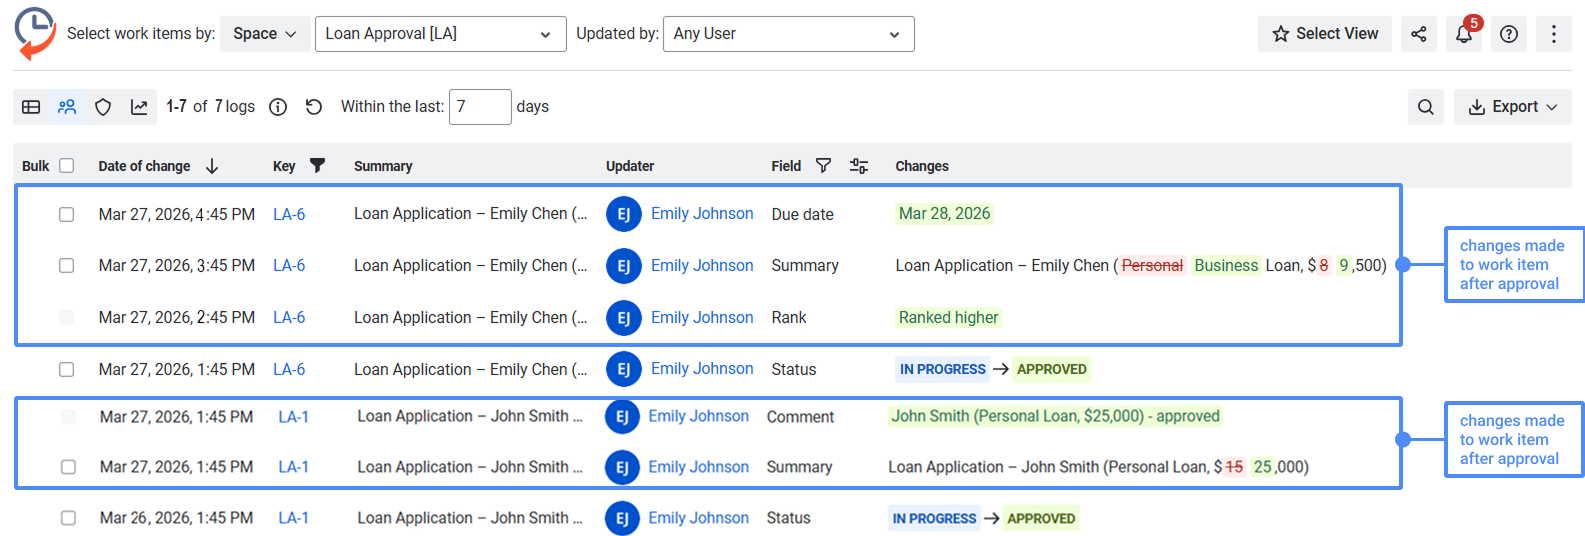The image size is (1585, 536).
Task: Check the LA-1 Comment row checkbox
Action: click(68, 417)
